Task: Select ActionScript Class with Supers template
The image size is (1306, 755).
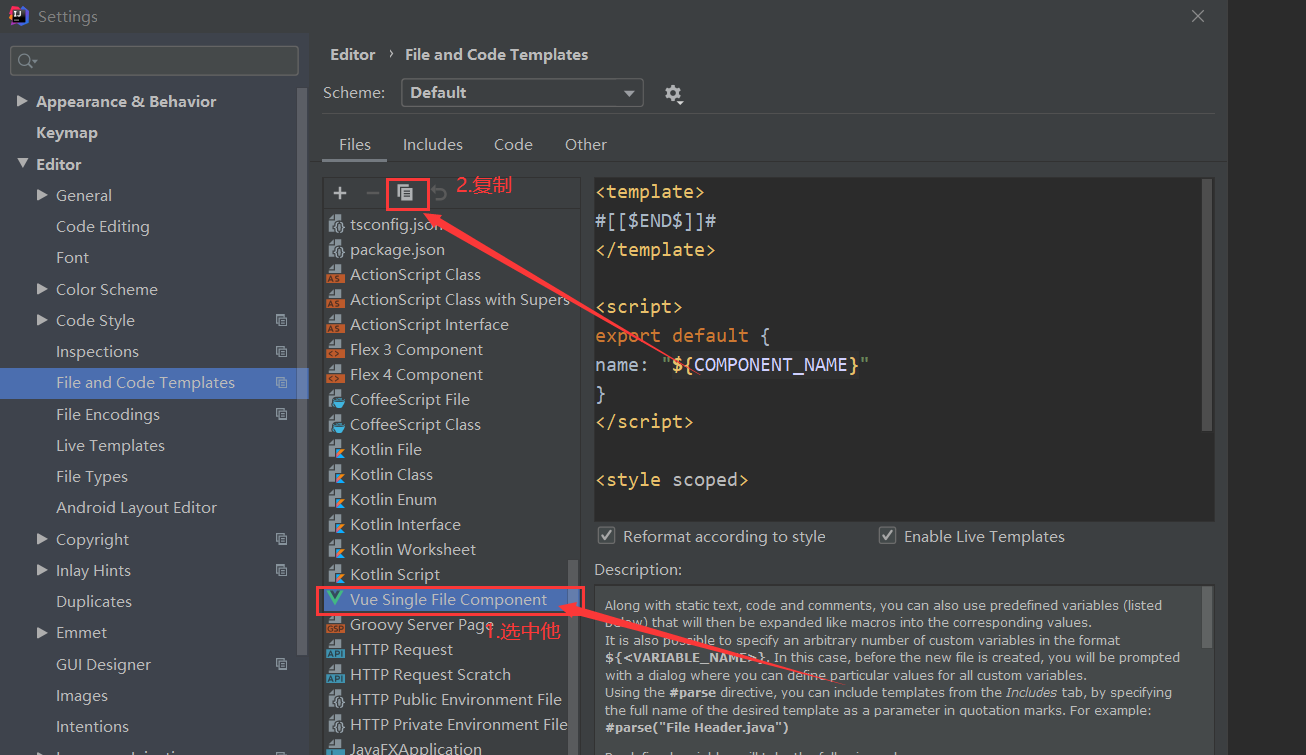Action: [459, 300]
